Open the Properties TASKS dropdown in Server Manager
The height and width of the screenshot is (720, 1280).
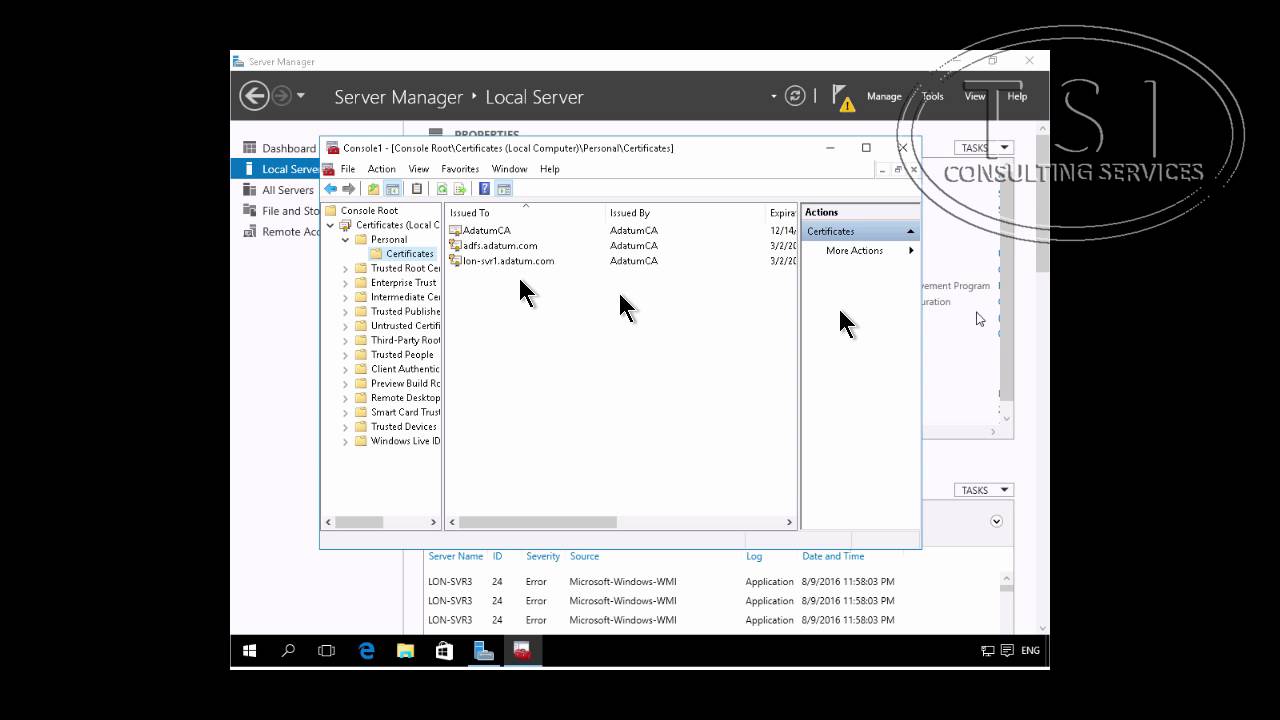click(986, 148)
